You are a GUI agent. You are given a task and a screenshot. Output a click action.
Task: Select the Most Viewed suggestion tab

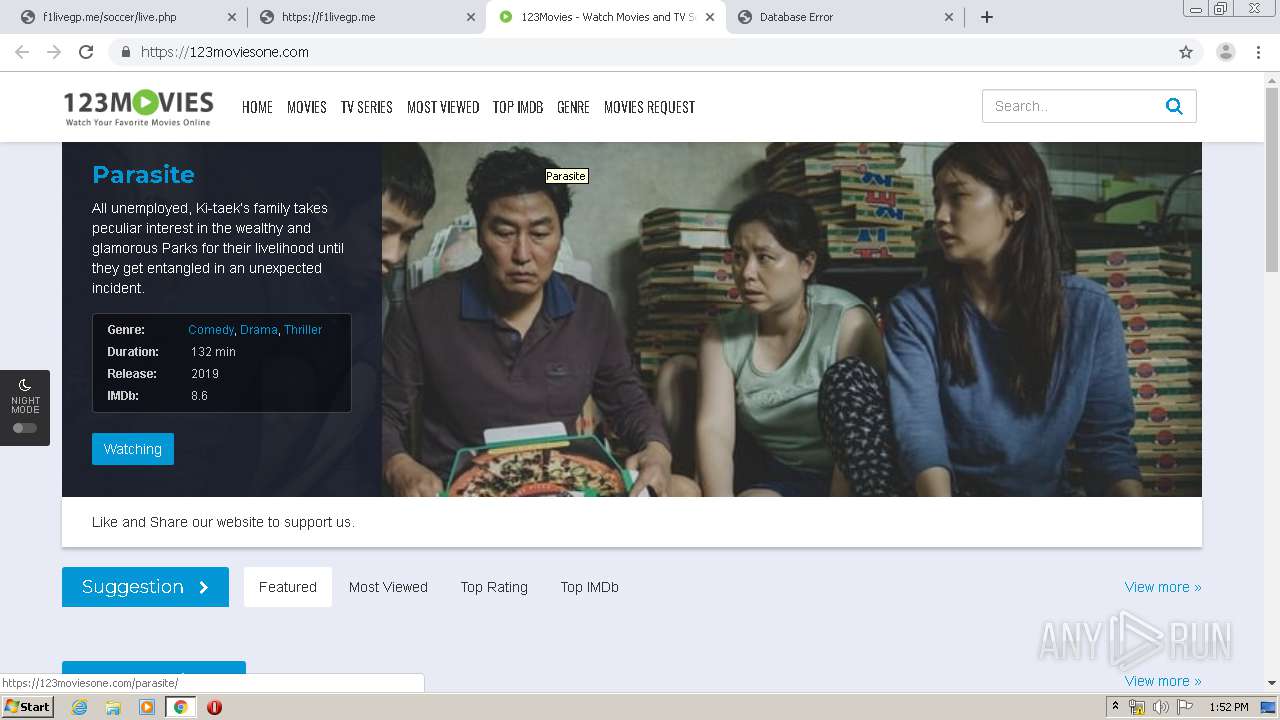pyautogui.click(x=388, y=587)
